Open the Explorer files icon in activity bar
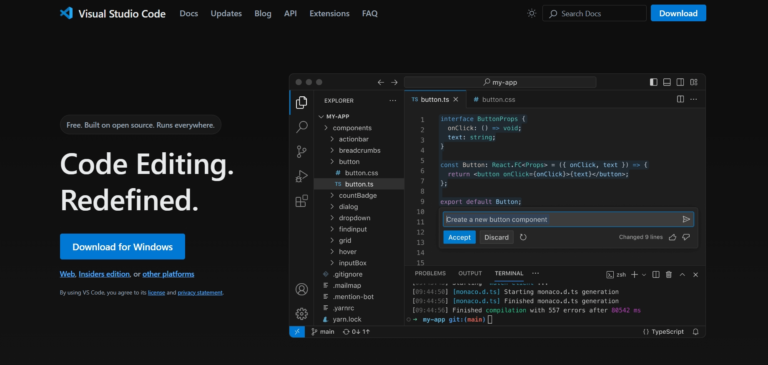The image size is (768, 365). (302, 102)
